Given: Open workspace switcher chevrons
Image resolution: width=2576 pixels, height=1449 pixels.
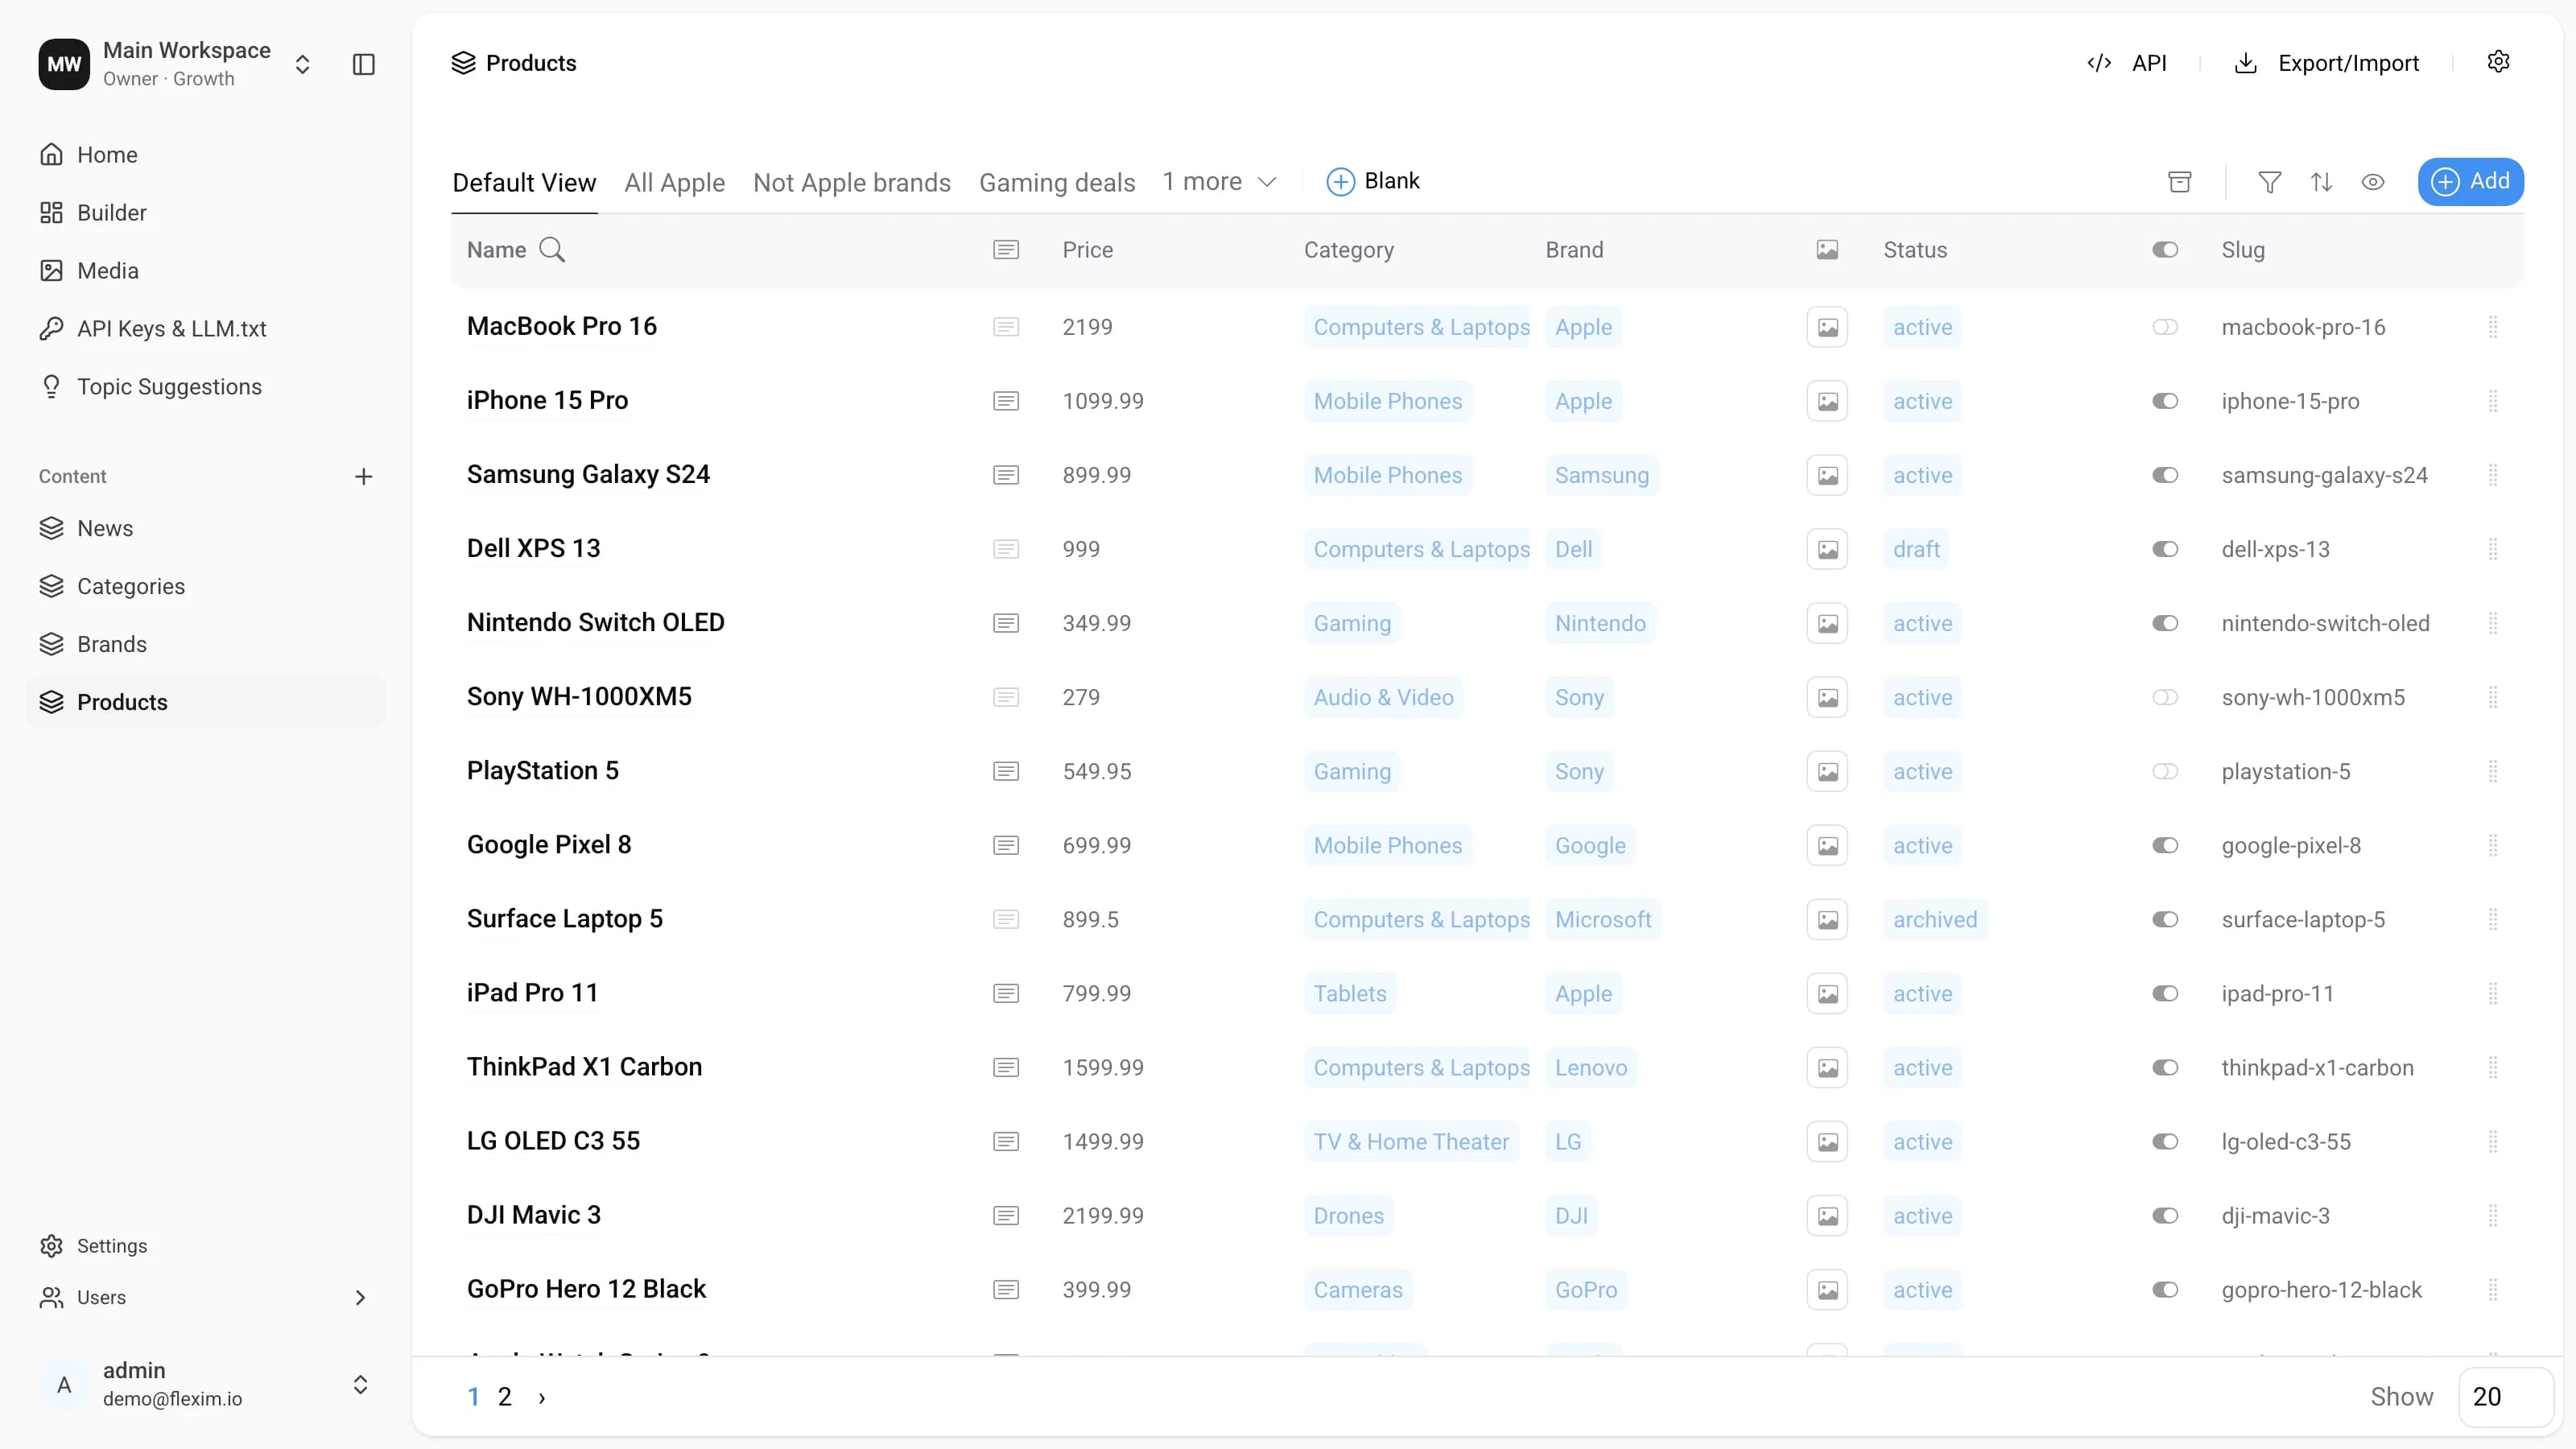Looking at the screenshot, I should (x=302, y=64).
